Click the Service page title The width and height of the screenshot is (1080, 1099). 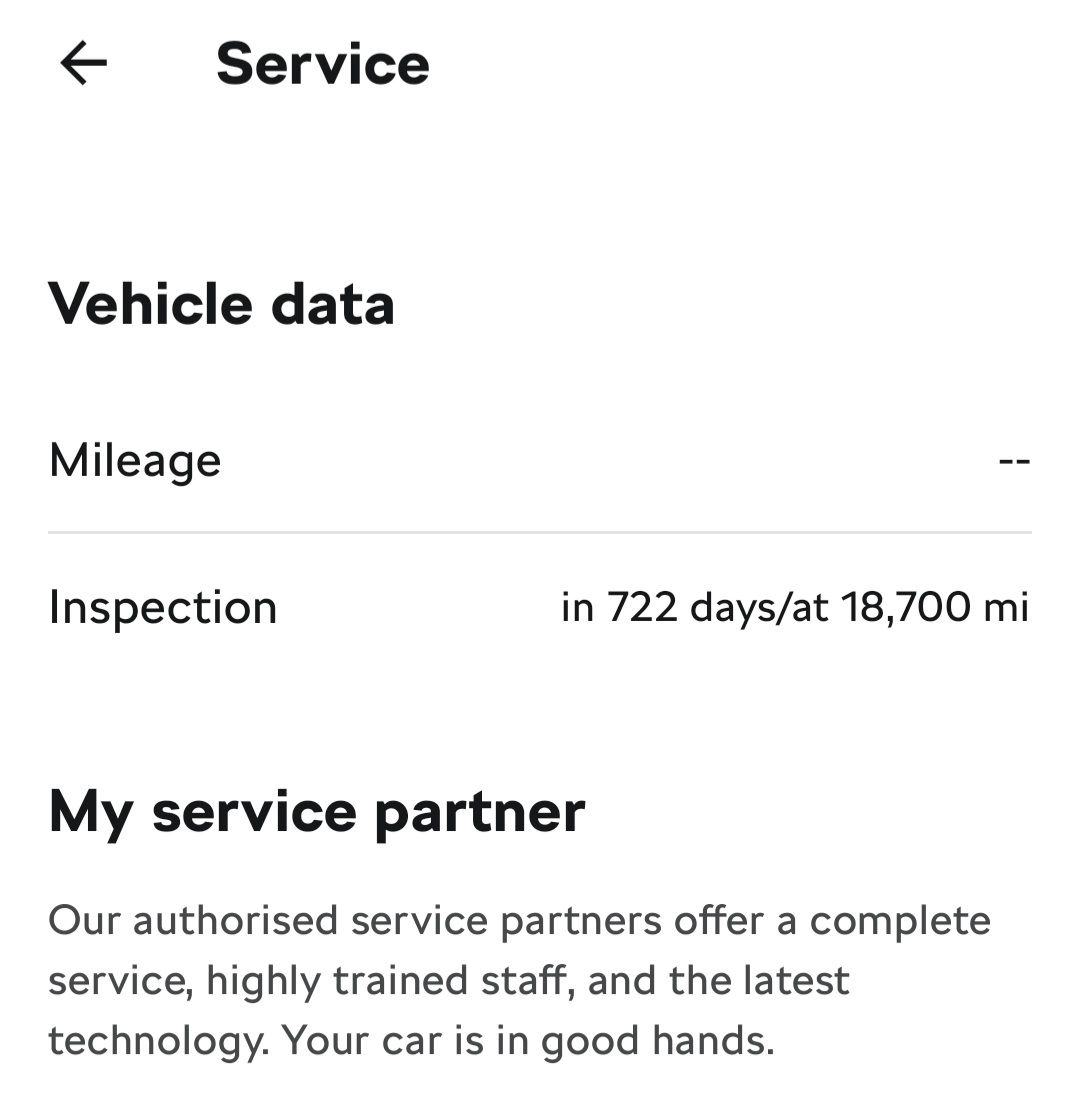pos(322,64)
